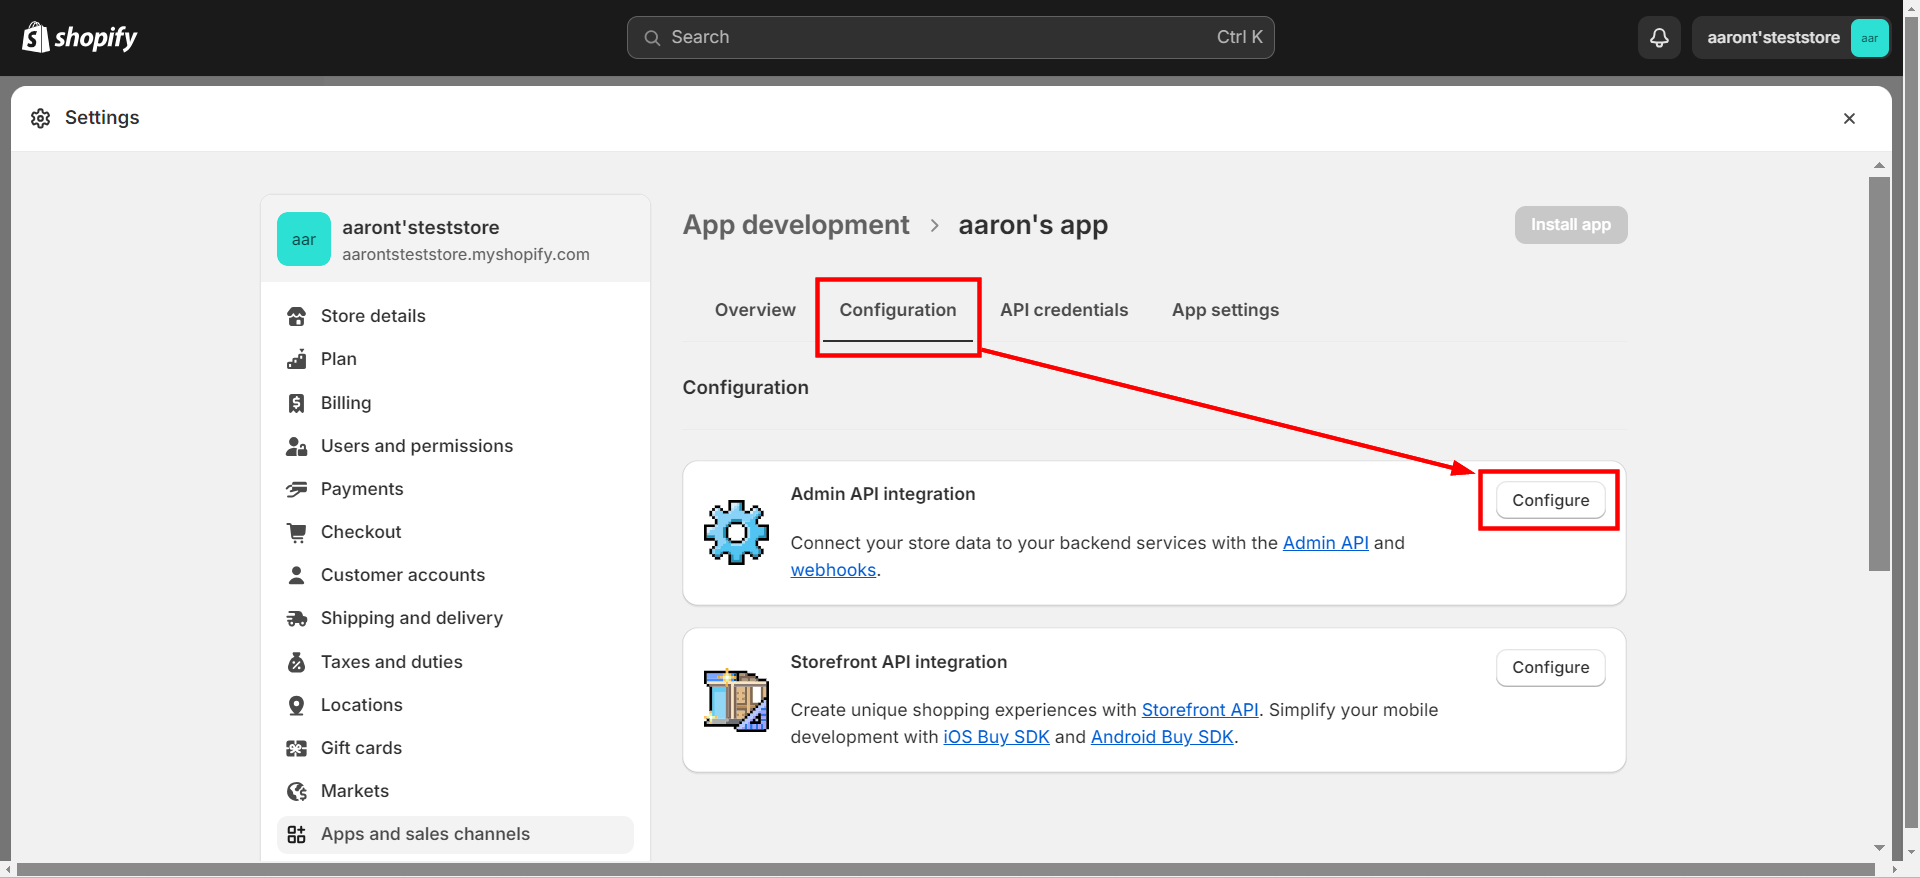The image size is (1920, 878).
Task: Click the "aaron's app" breadcrumb title
Action: [1033, 225]
